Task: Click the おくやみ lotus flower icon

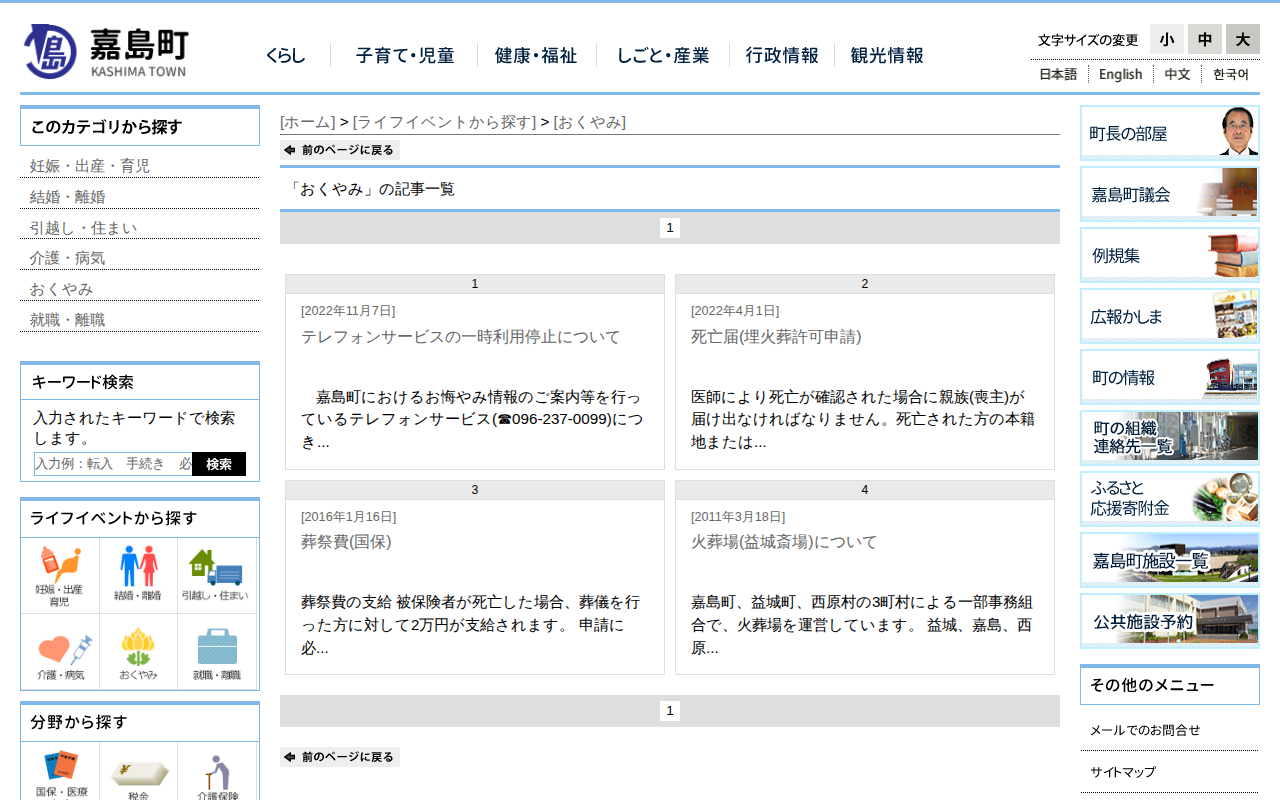Action: tap(138, 653)
